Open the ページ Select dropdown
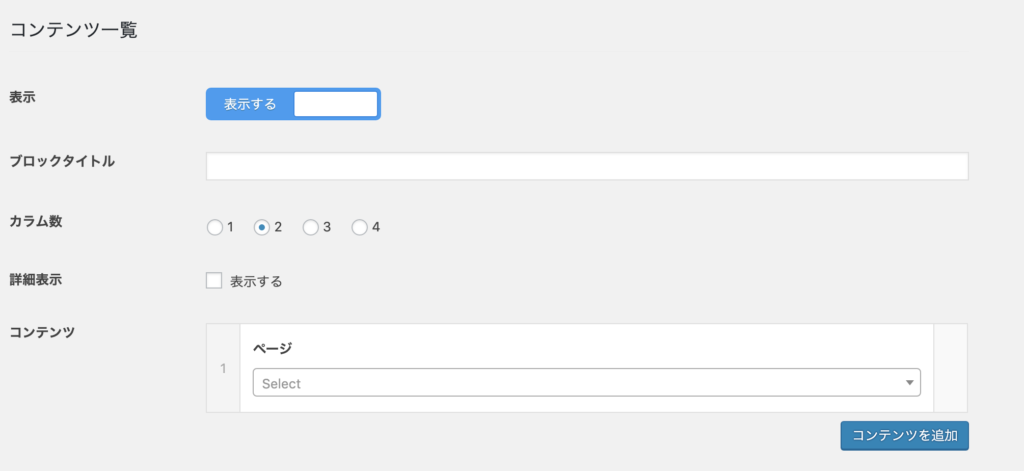Image resolution: width=1024 pixels, height=471 pixels. coord(586,383)
